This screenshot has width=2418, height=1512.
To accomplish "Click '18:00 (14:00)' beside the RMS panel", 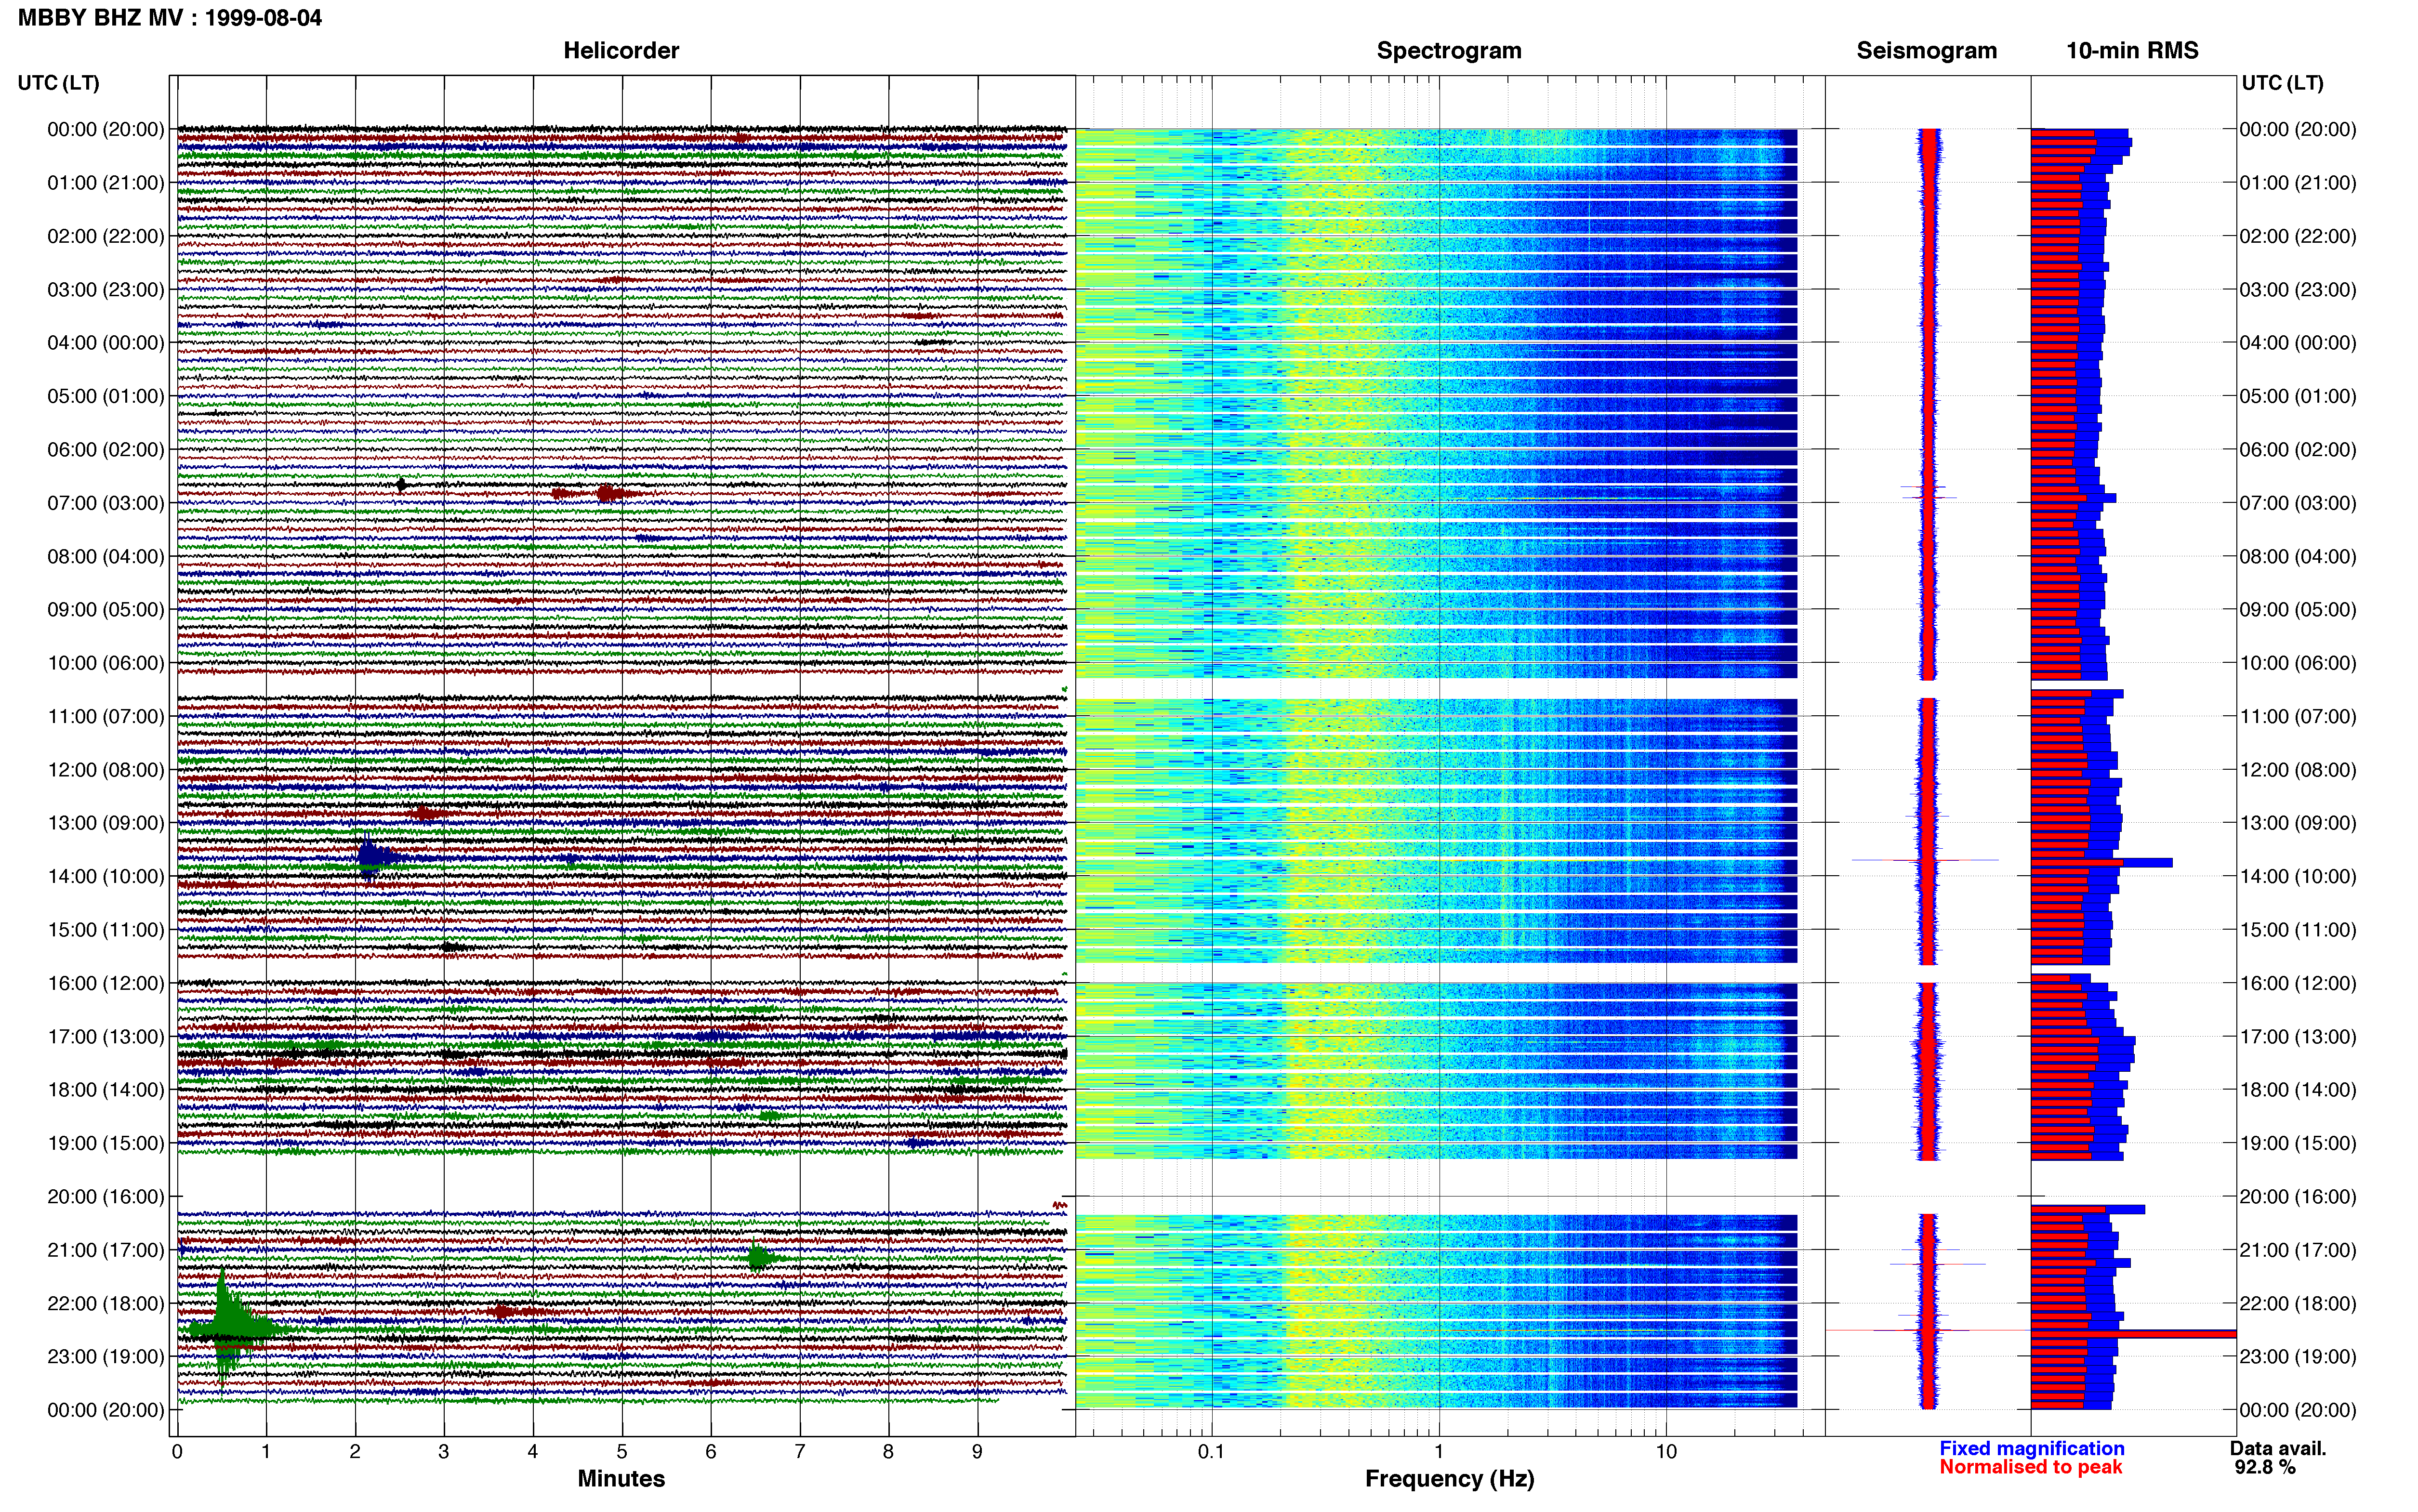I will (x=2298, y=1089).
